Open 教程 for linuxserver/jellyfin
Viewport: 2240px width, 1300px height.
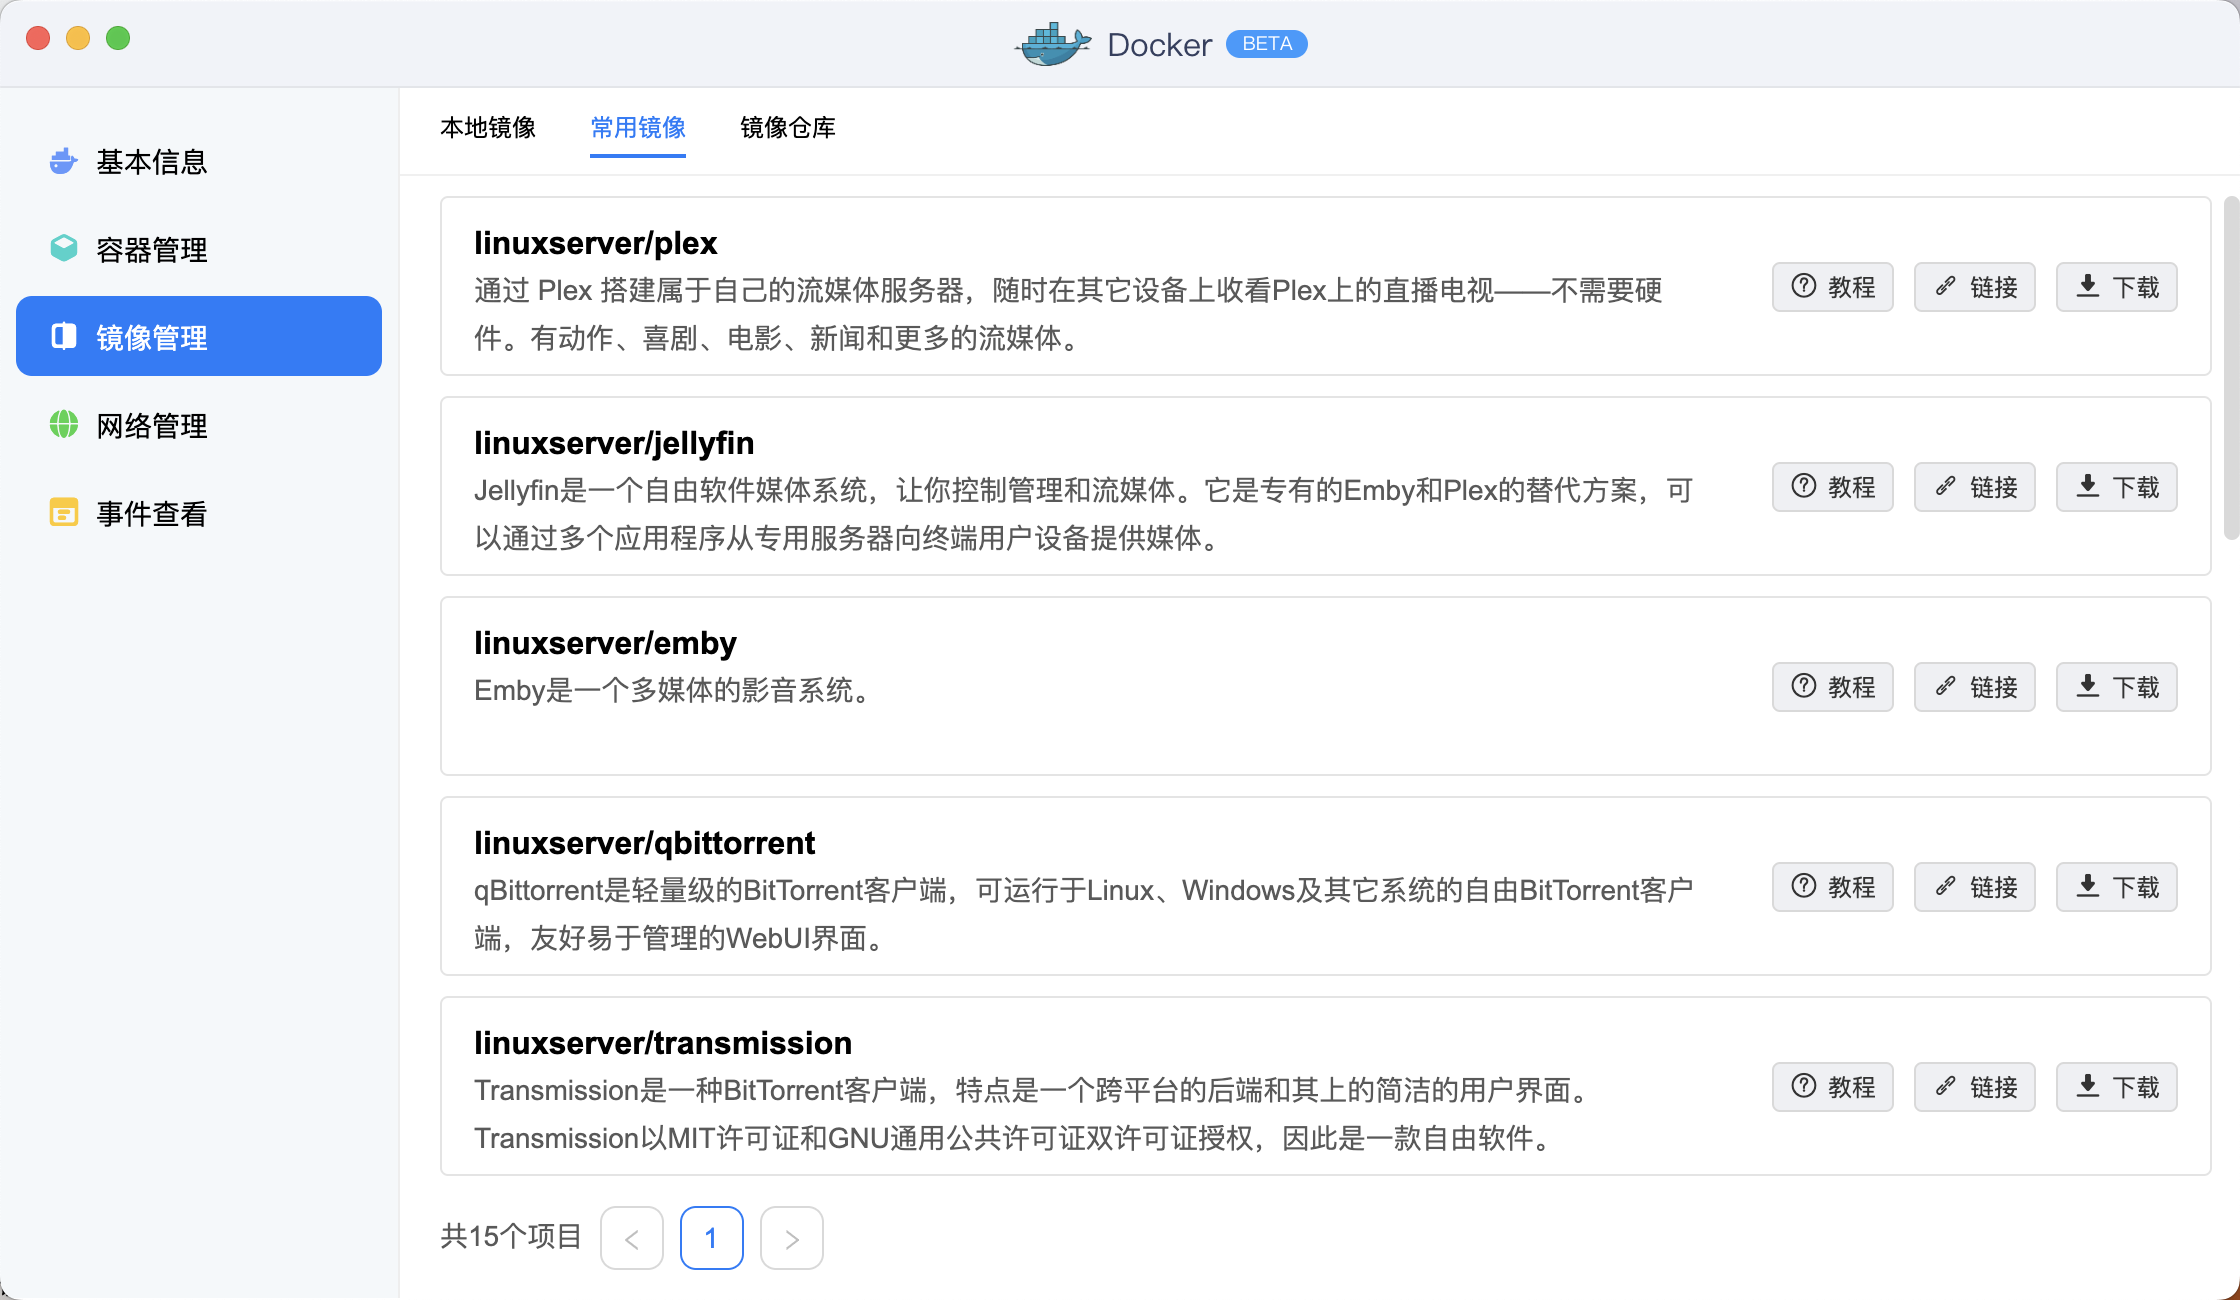pyautogui.click(x=1833, y=487)
